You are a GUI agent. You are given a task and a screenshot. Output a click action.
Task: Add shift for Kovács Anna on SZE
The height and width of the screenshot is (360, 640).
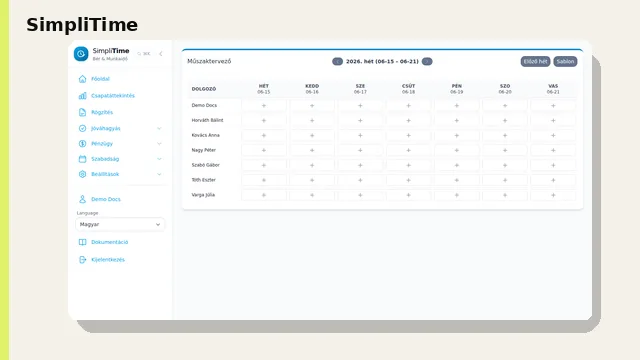[360, 136]
